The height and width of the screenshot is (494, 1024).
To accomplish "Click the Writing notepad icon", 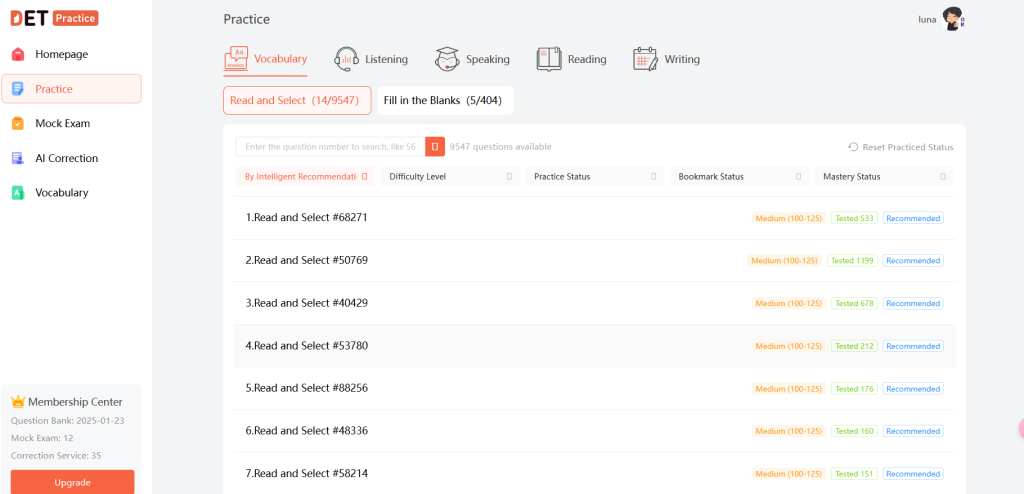I will coord(645,59).
